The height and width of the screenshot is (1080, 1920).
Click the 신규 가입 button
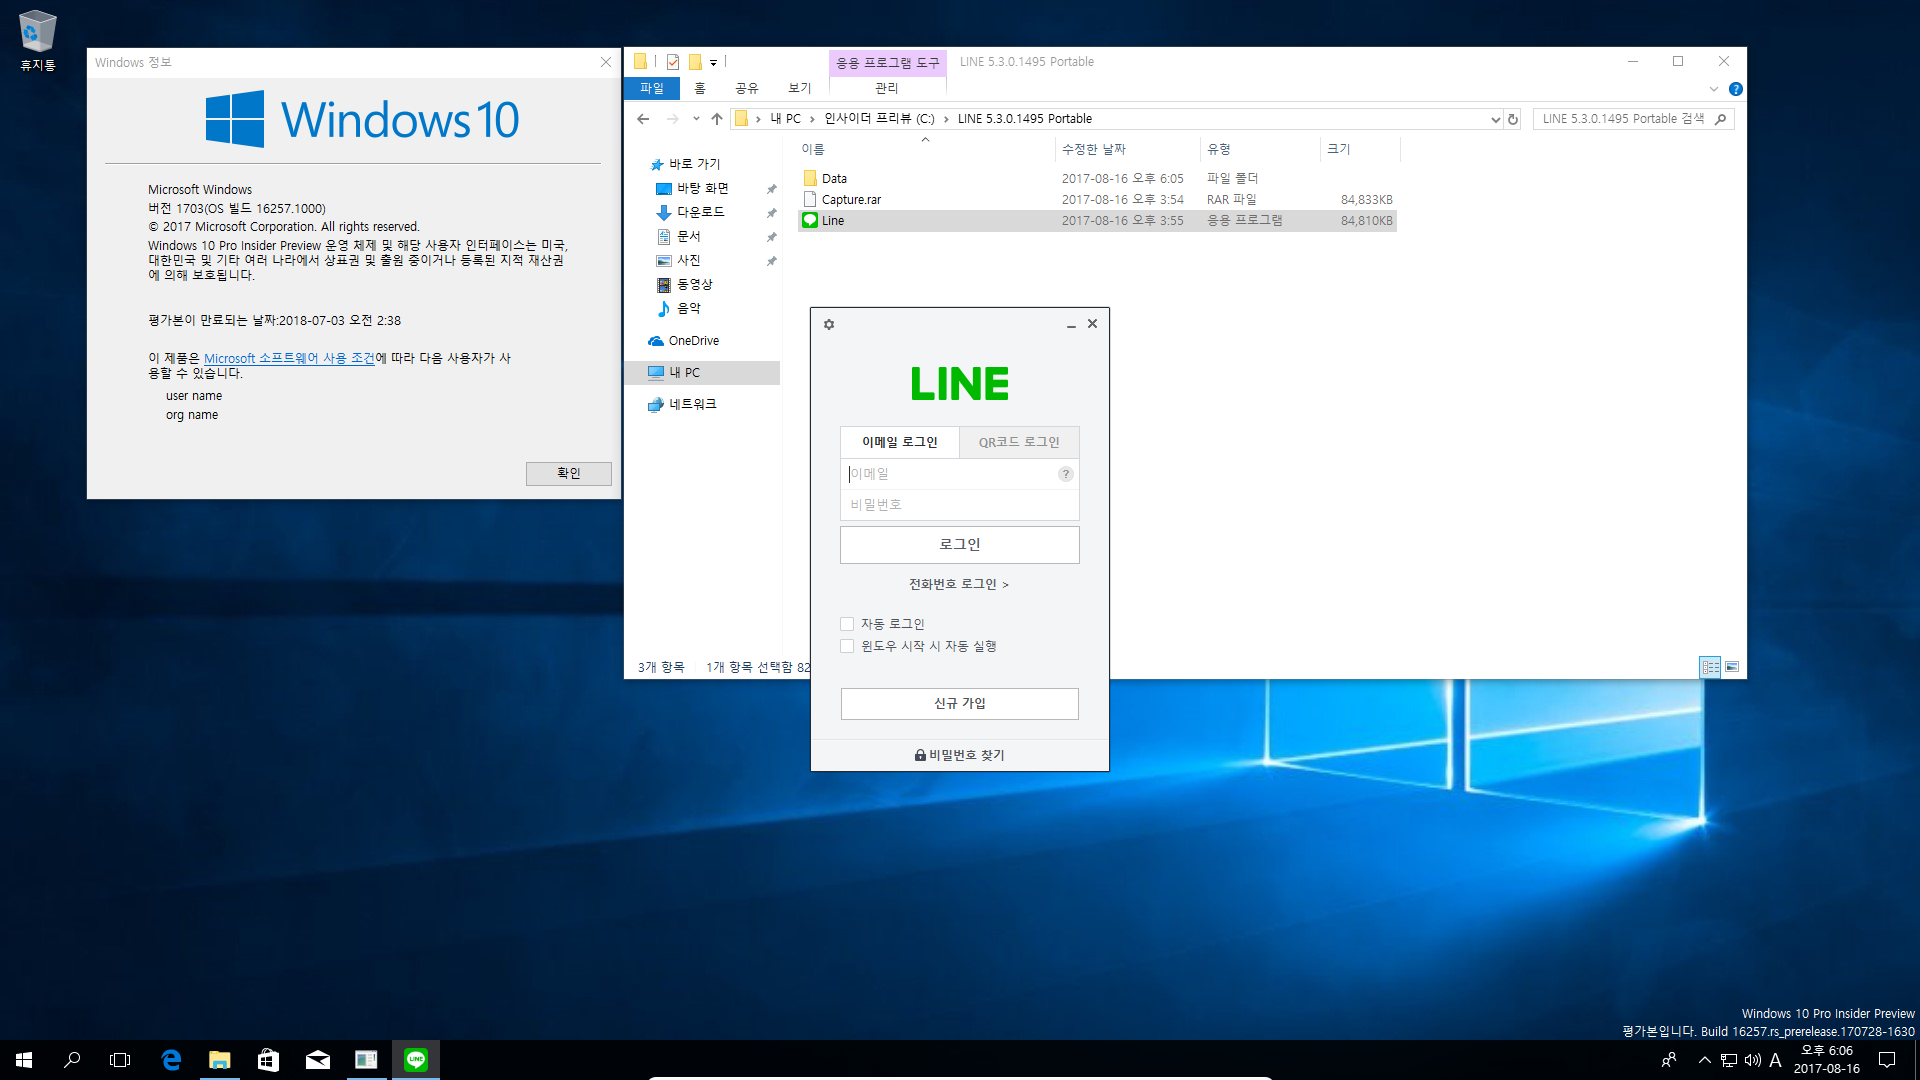tap(960, 704)
